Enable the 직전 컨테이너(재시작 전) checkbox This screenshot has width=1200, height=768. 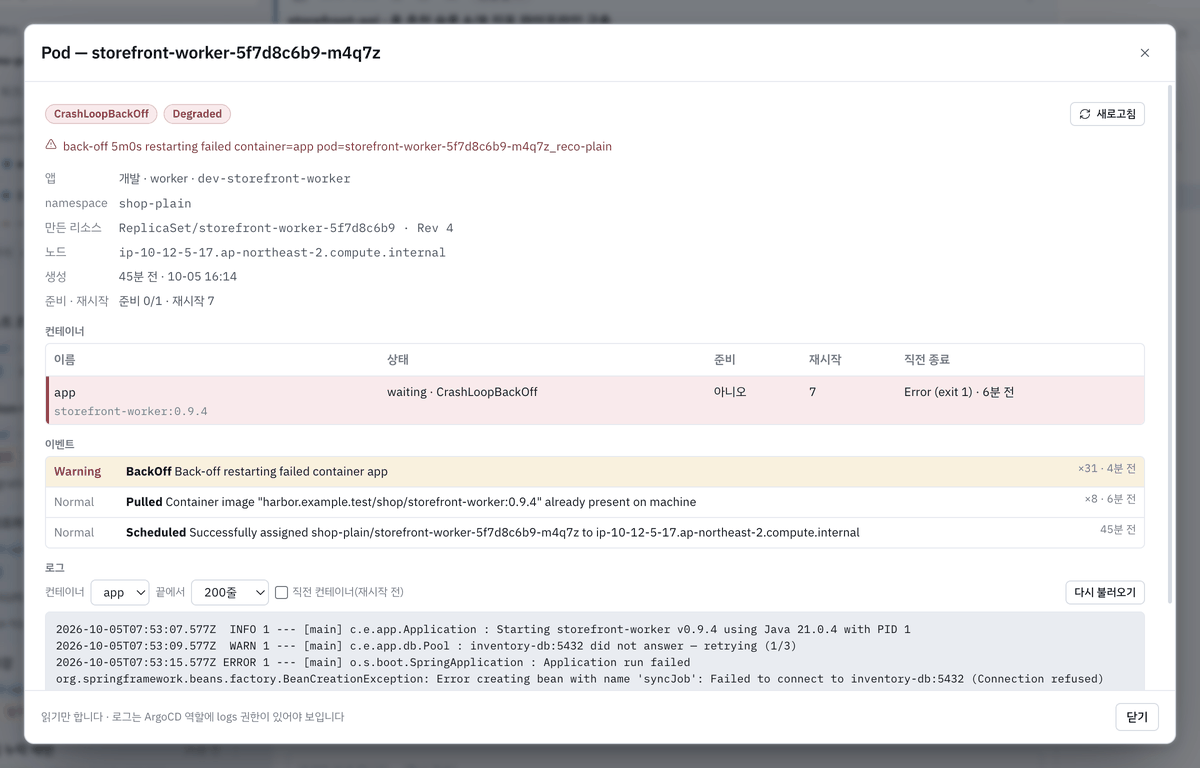click(x=282, y=593)
